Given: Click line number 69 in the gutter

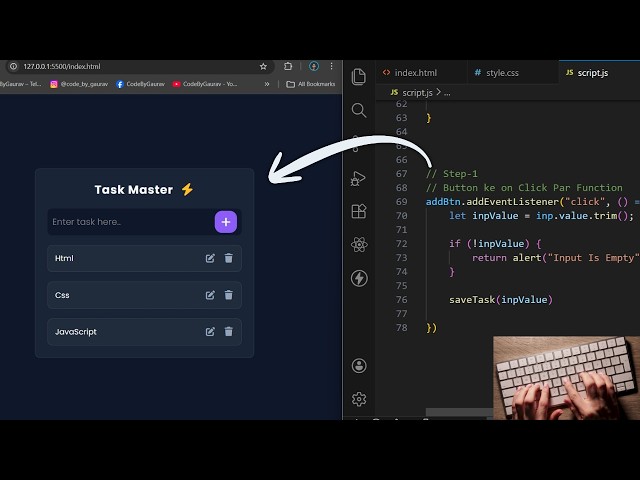Looking at the screenshot, I should point(402,202).
